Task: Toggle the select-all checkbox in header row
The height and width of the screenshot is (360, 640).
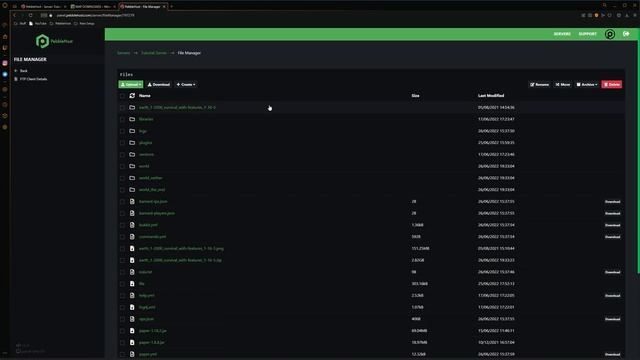Action: 122,96
